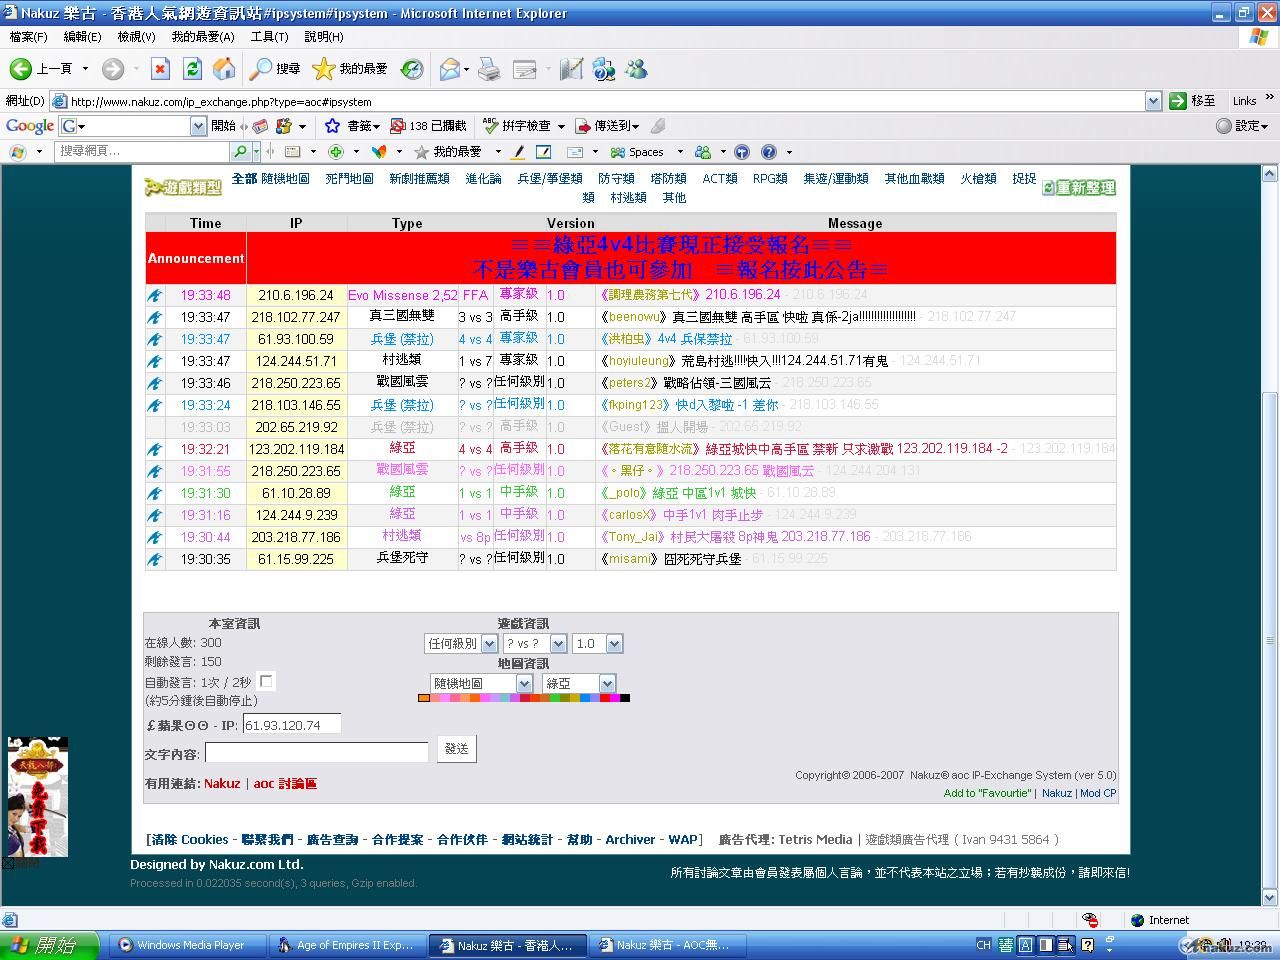
Task: Click the Print icon in toolbar
Action: pyautogui.click(x=489, y=68)
